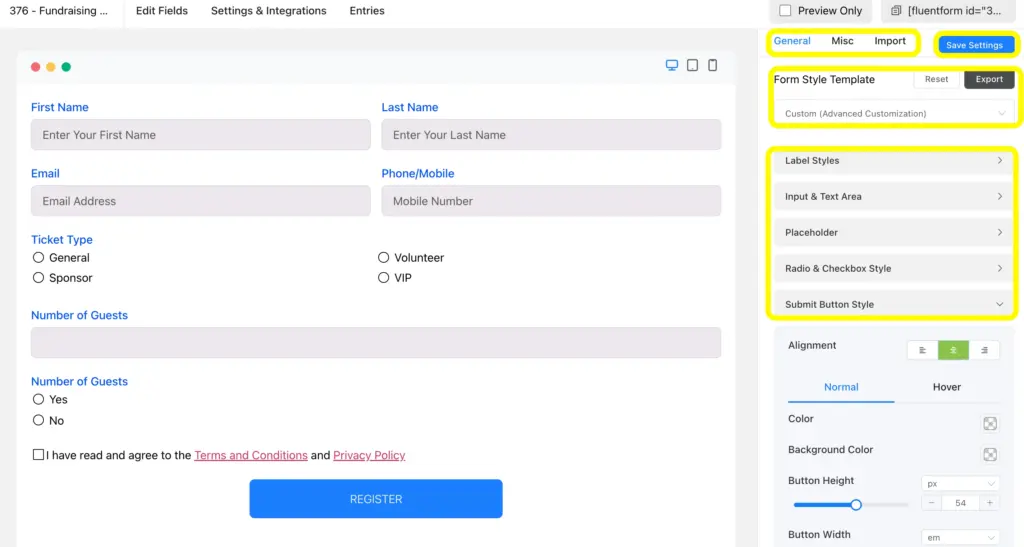1024x547 pixels.
Task: Click the Email Address input field
Action: [200, 201]
